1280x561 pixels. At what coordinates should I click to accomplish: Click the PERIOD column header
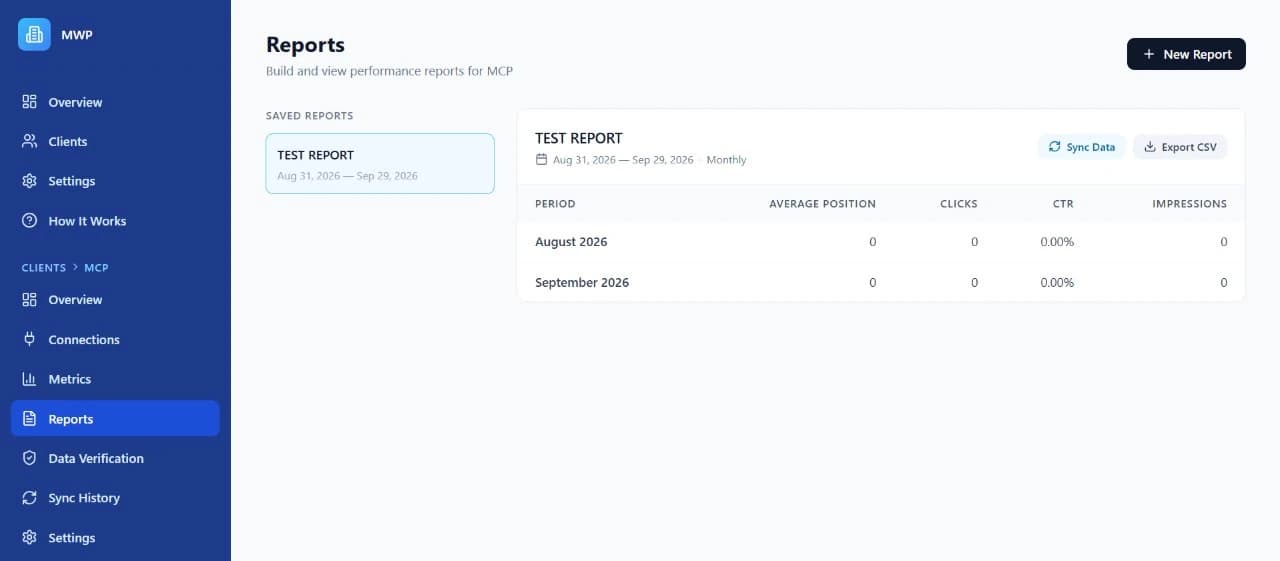point(555,204)
